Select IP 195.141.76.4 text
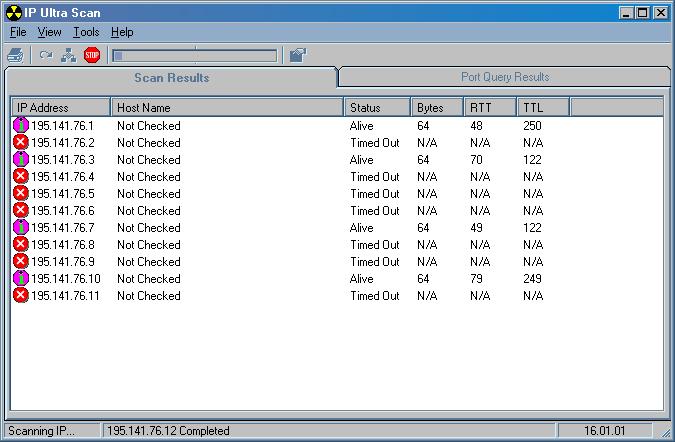Image resolution: width=675 pixels, height=442 pixels. coord(62,176)
